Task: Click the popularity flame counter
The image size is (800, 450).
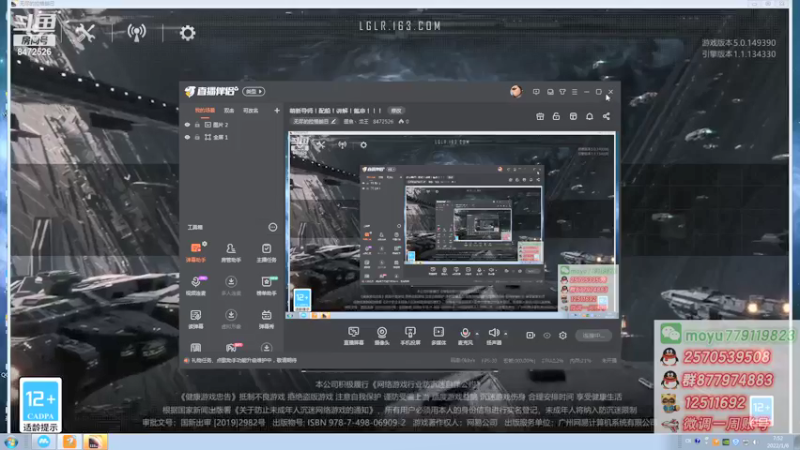Action: [404, 121]
